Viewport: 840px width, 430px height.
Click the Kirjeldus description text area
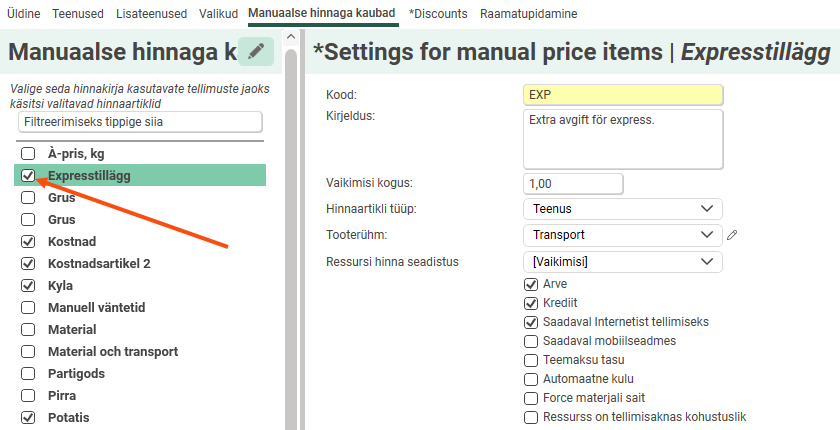click(621, 139)
